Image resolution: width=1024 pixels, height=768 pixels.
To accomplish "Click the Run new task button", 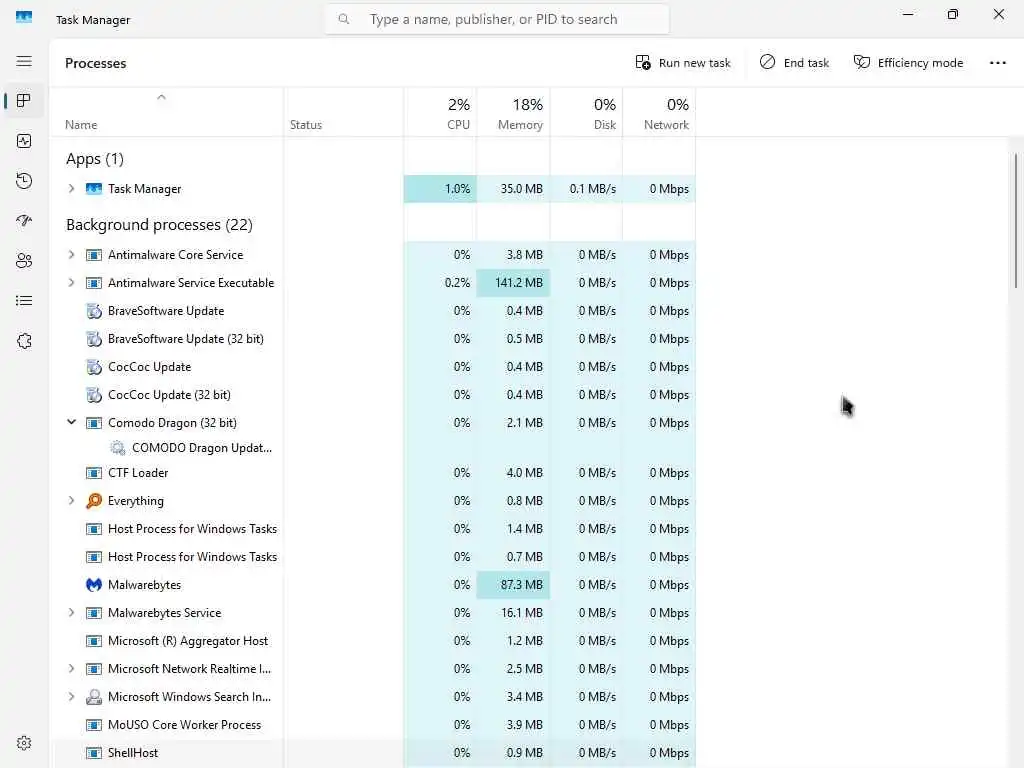I will click(x=683, y=63).
